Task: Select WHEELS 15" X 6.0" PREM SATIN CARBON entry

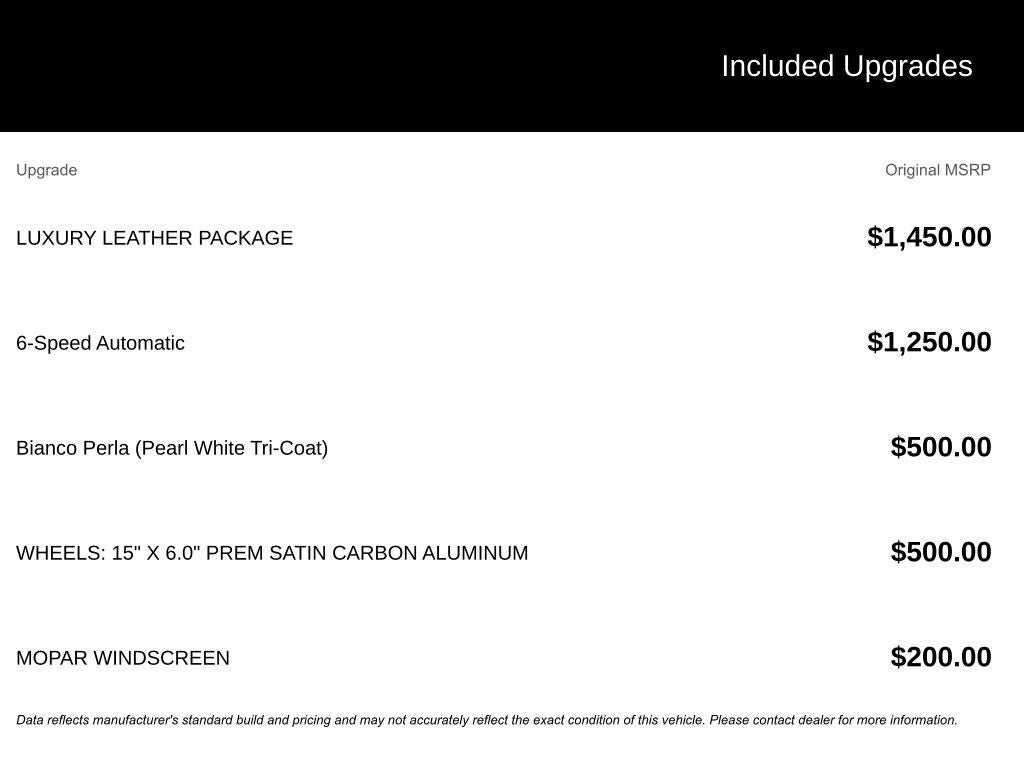Action: pyautogui.click(x=272, y=553)
